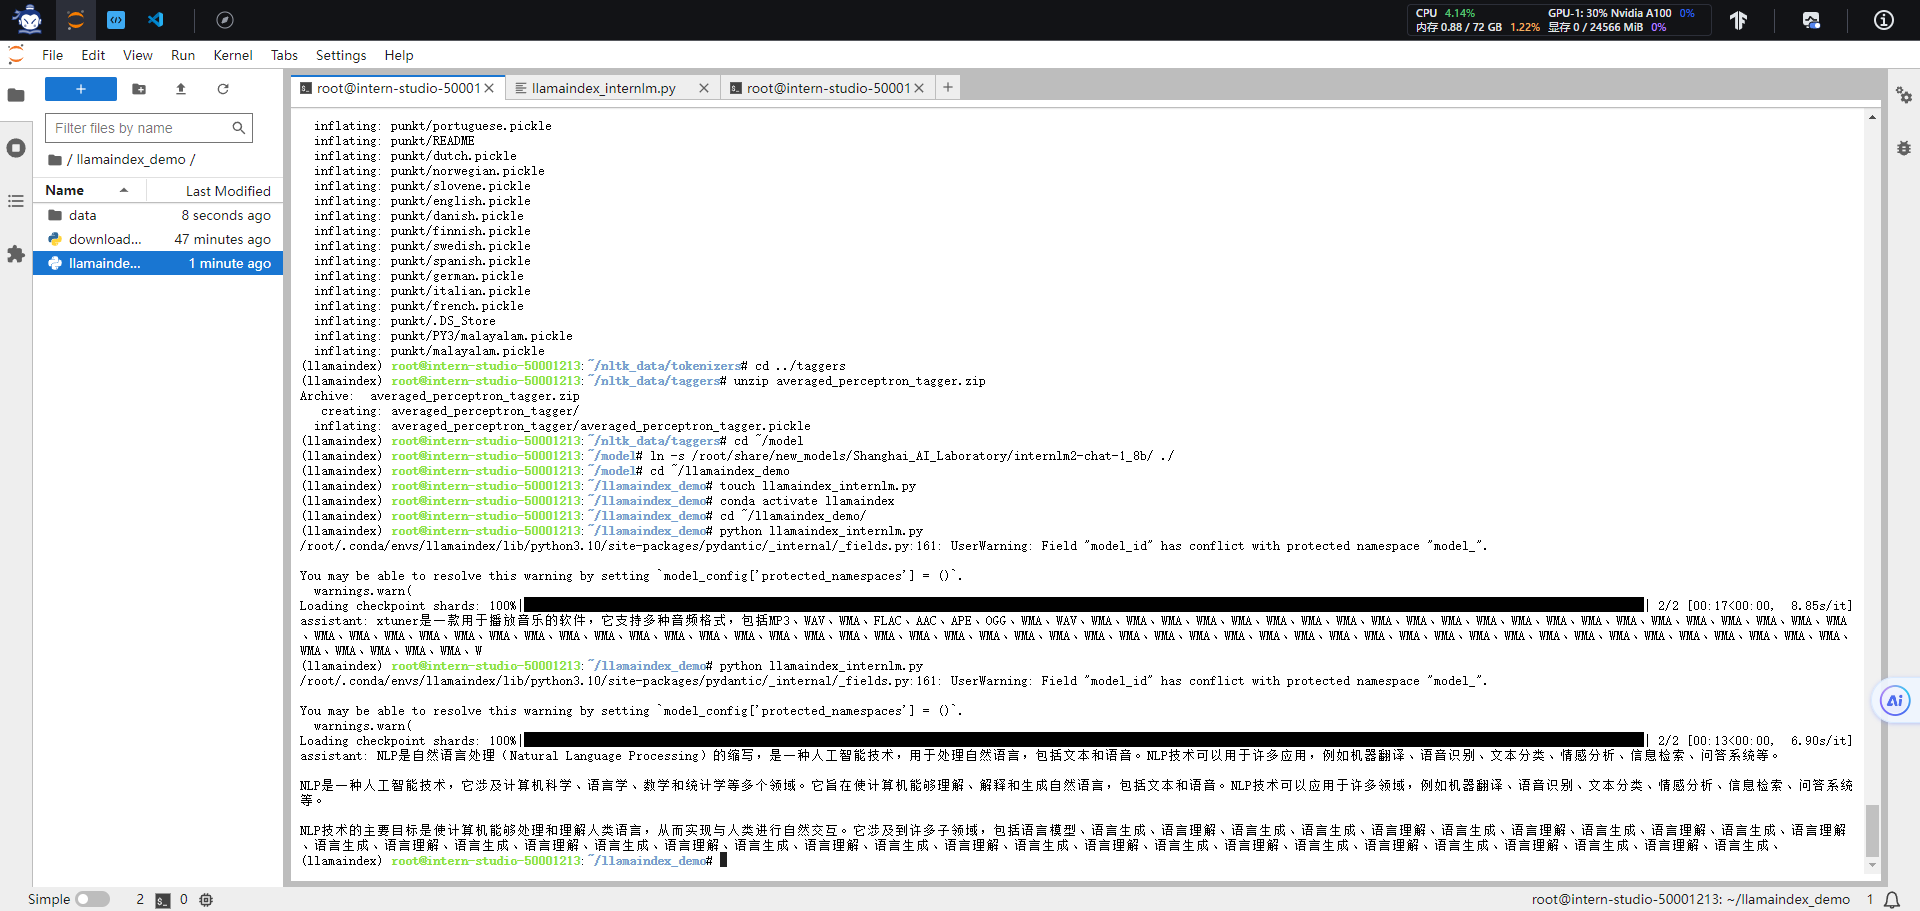Click the terminal scrollbar up arrow

pyautogui.click(x=1872, y=117)
